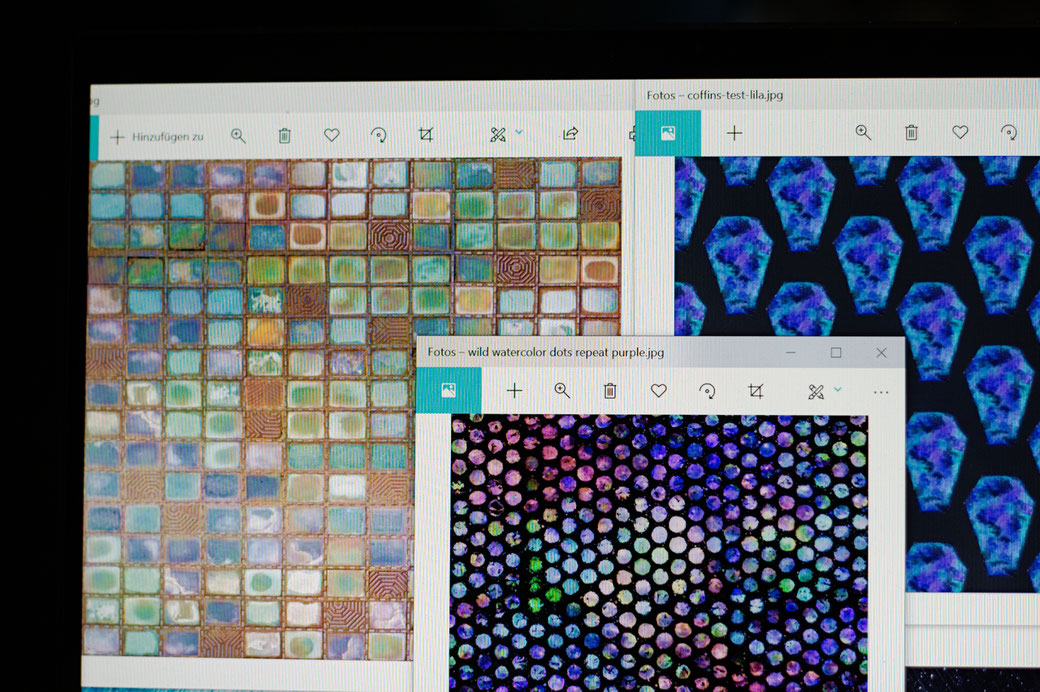Image resolution: width=1040 pixels, height=692 pixels.
Task: Zoom the tile pattern image in the left window
Action: [x=238, y=136]
